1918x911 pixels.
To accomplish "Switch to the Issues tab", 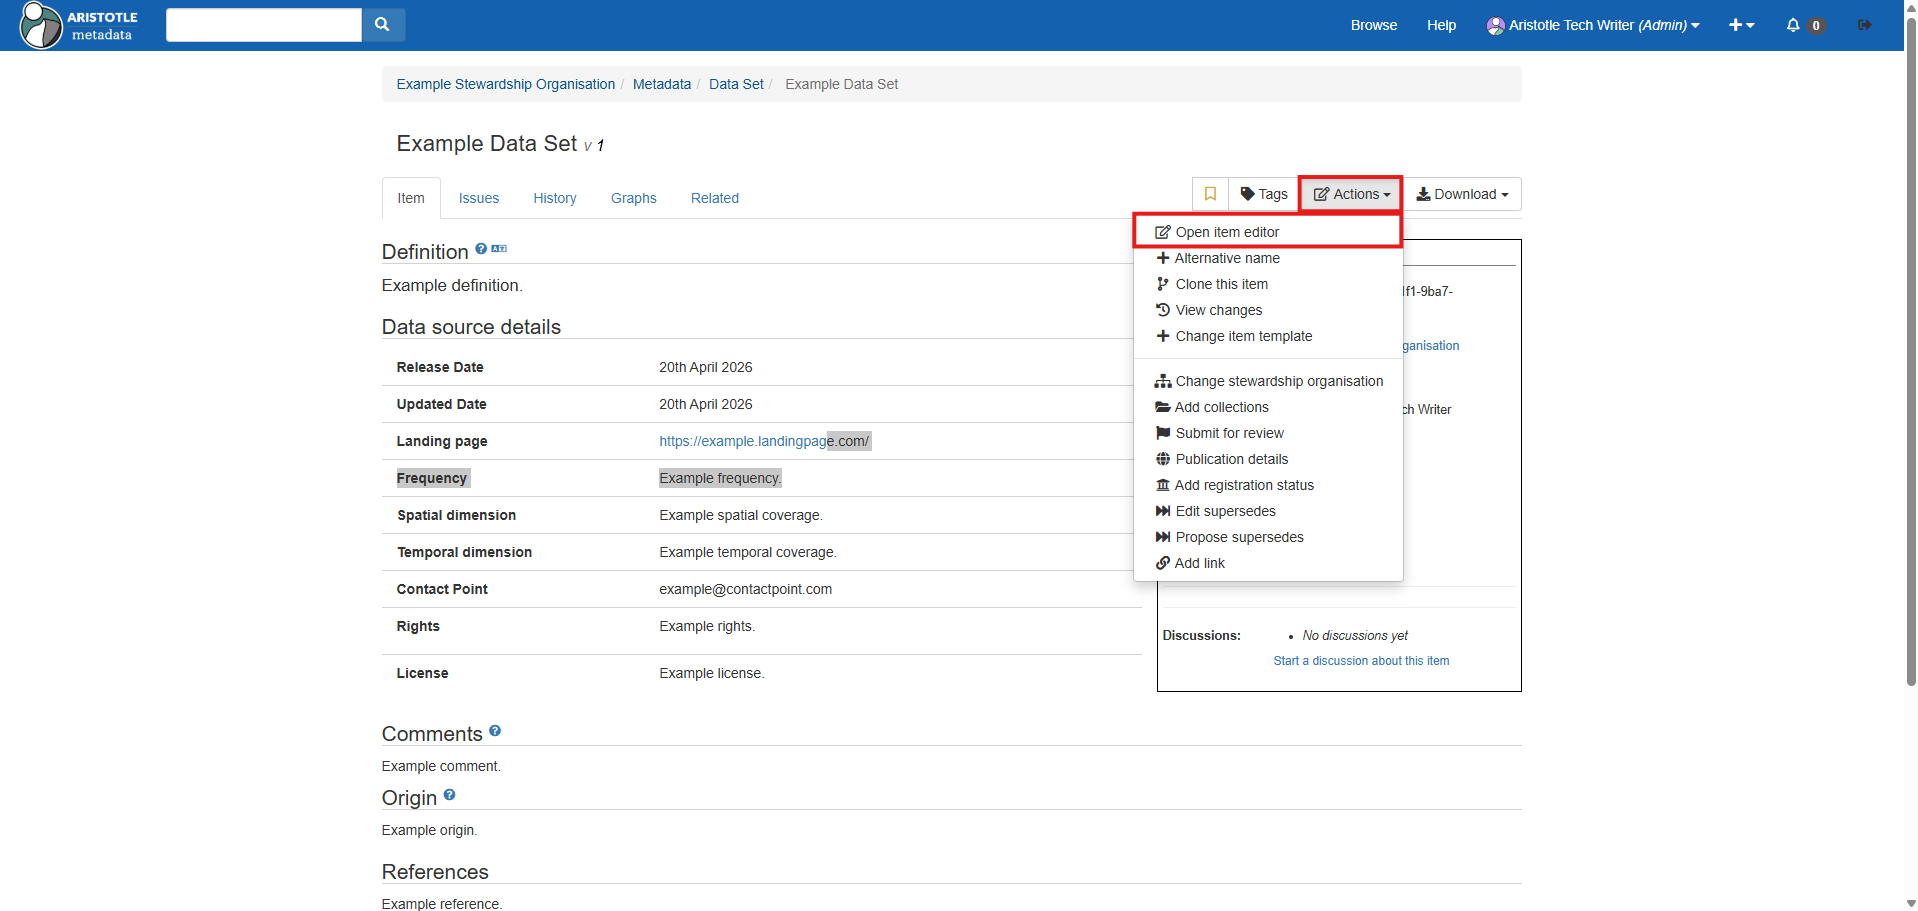I will coord(478,198).
